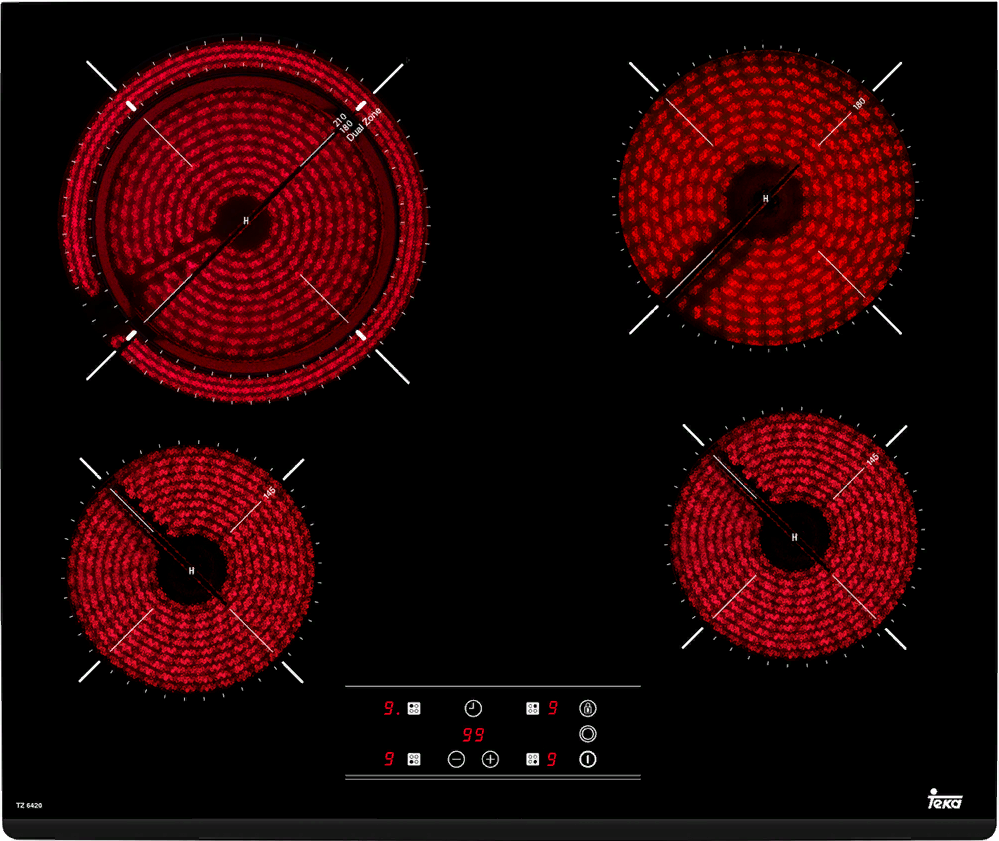Screen dimensions: 999x841
Task: Click the Dual Zone label on top-left burner
Action: [x=360, y=127]
